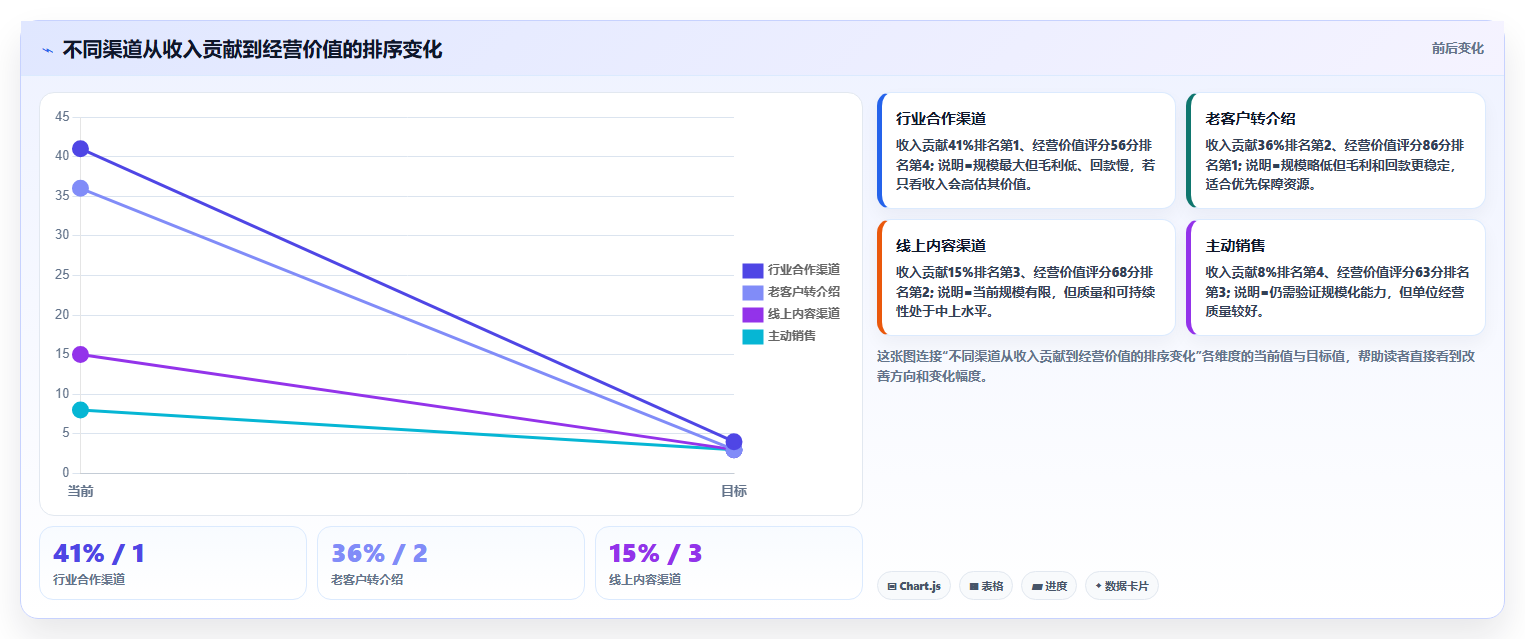Click legend label 线上内容渠道
This screenshot has width=1525, height=639.
click(803, 314)
